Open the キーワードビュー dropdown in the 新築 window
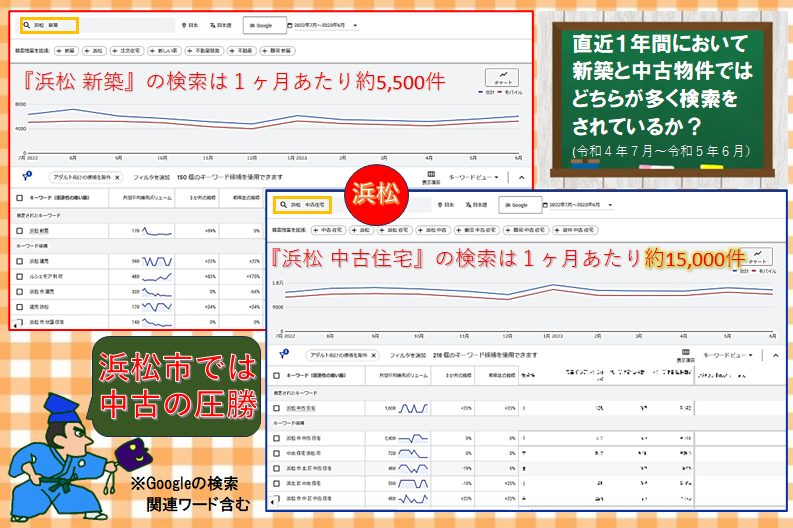This screenshot has width=793, height=528. point(474,178)
